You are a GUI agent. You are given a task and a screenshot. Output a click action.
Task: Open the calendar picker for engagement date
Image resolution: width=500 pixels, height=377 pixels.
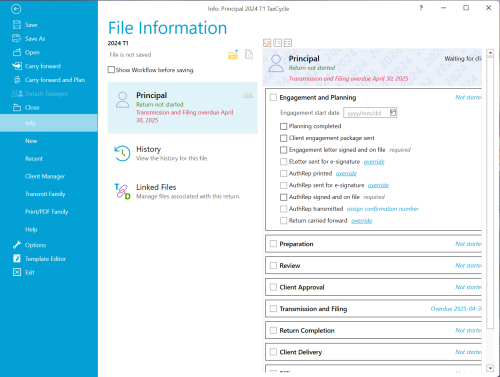(x=393, y=113)
